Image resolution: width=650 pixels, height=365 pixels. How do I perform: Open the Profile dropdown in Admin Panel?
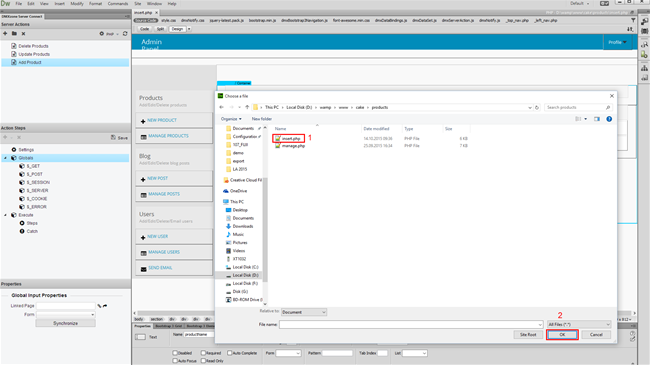click(x=617, y=42)
